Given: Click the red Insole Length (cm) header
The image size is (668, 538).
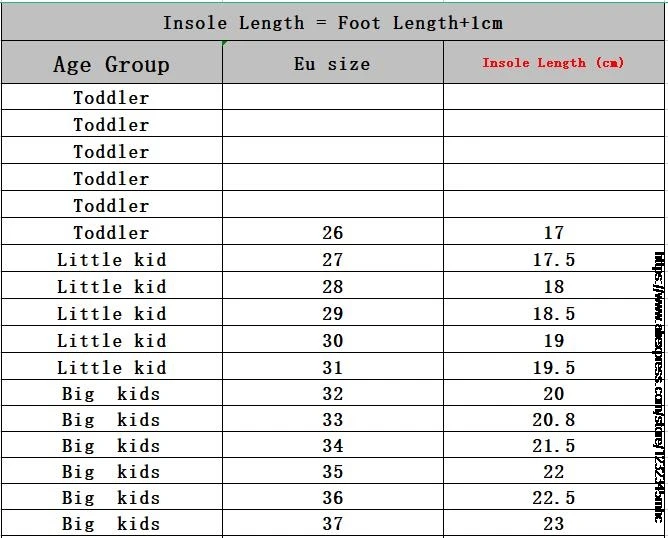Looking at the screenshot, I should click(x=553, y=63).
